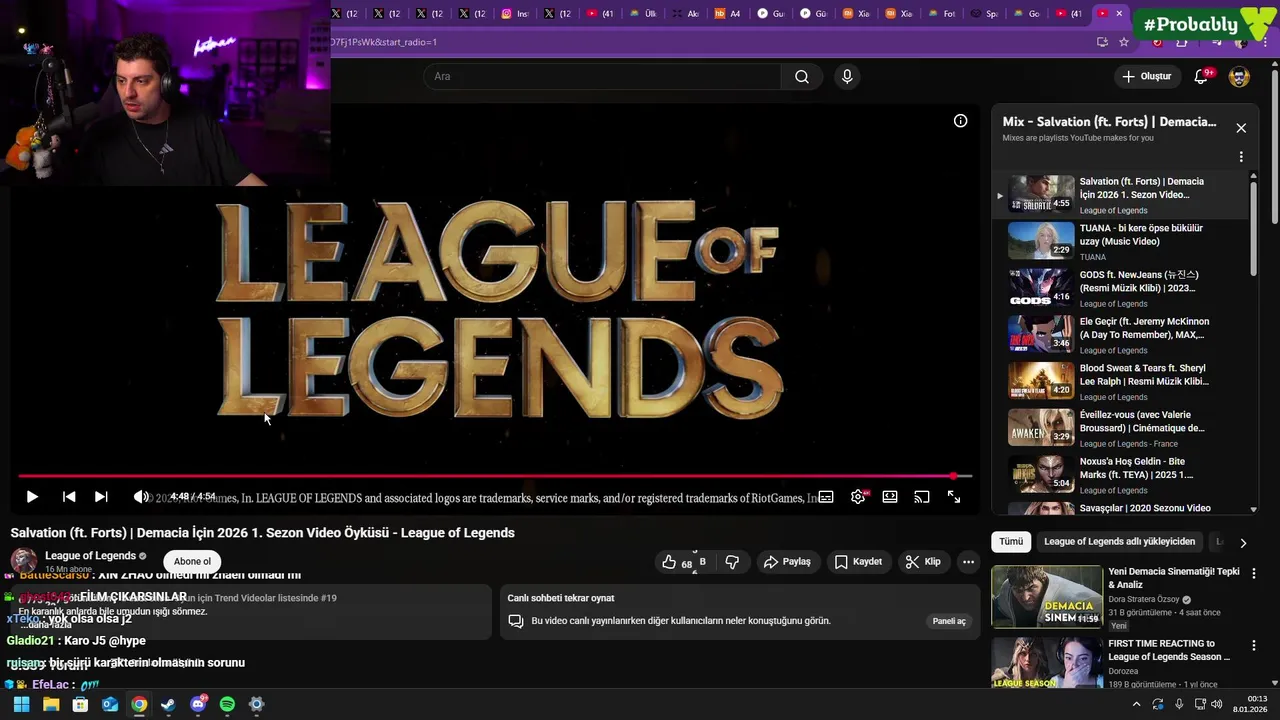
Task: Close the Mix playlist panel
Action: pyautogui.click(x=1241, y=128)
